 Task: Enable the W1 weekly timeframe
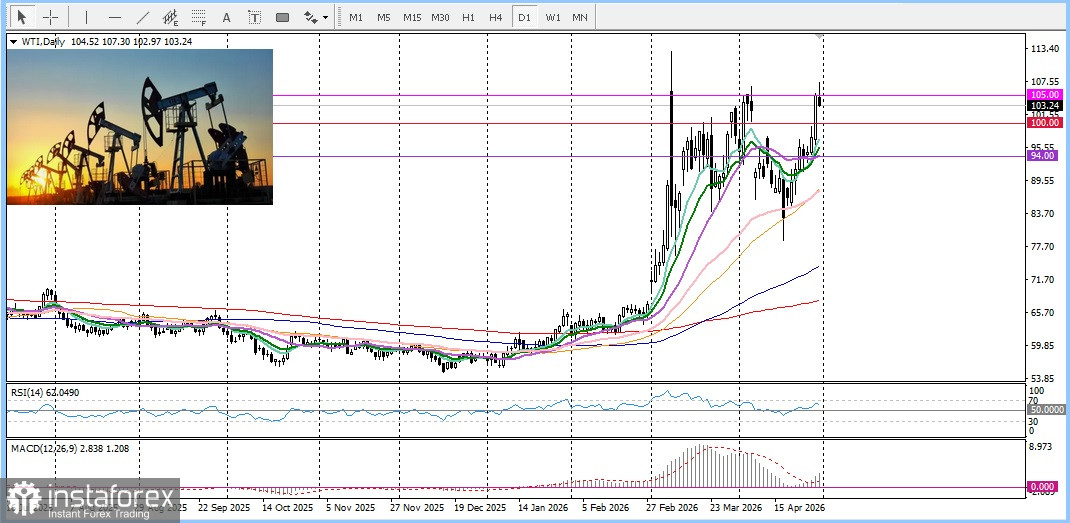[x=552, y=17]
